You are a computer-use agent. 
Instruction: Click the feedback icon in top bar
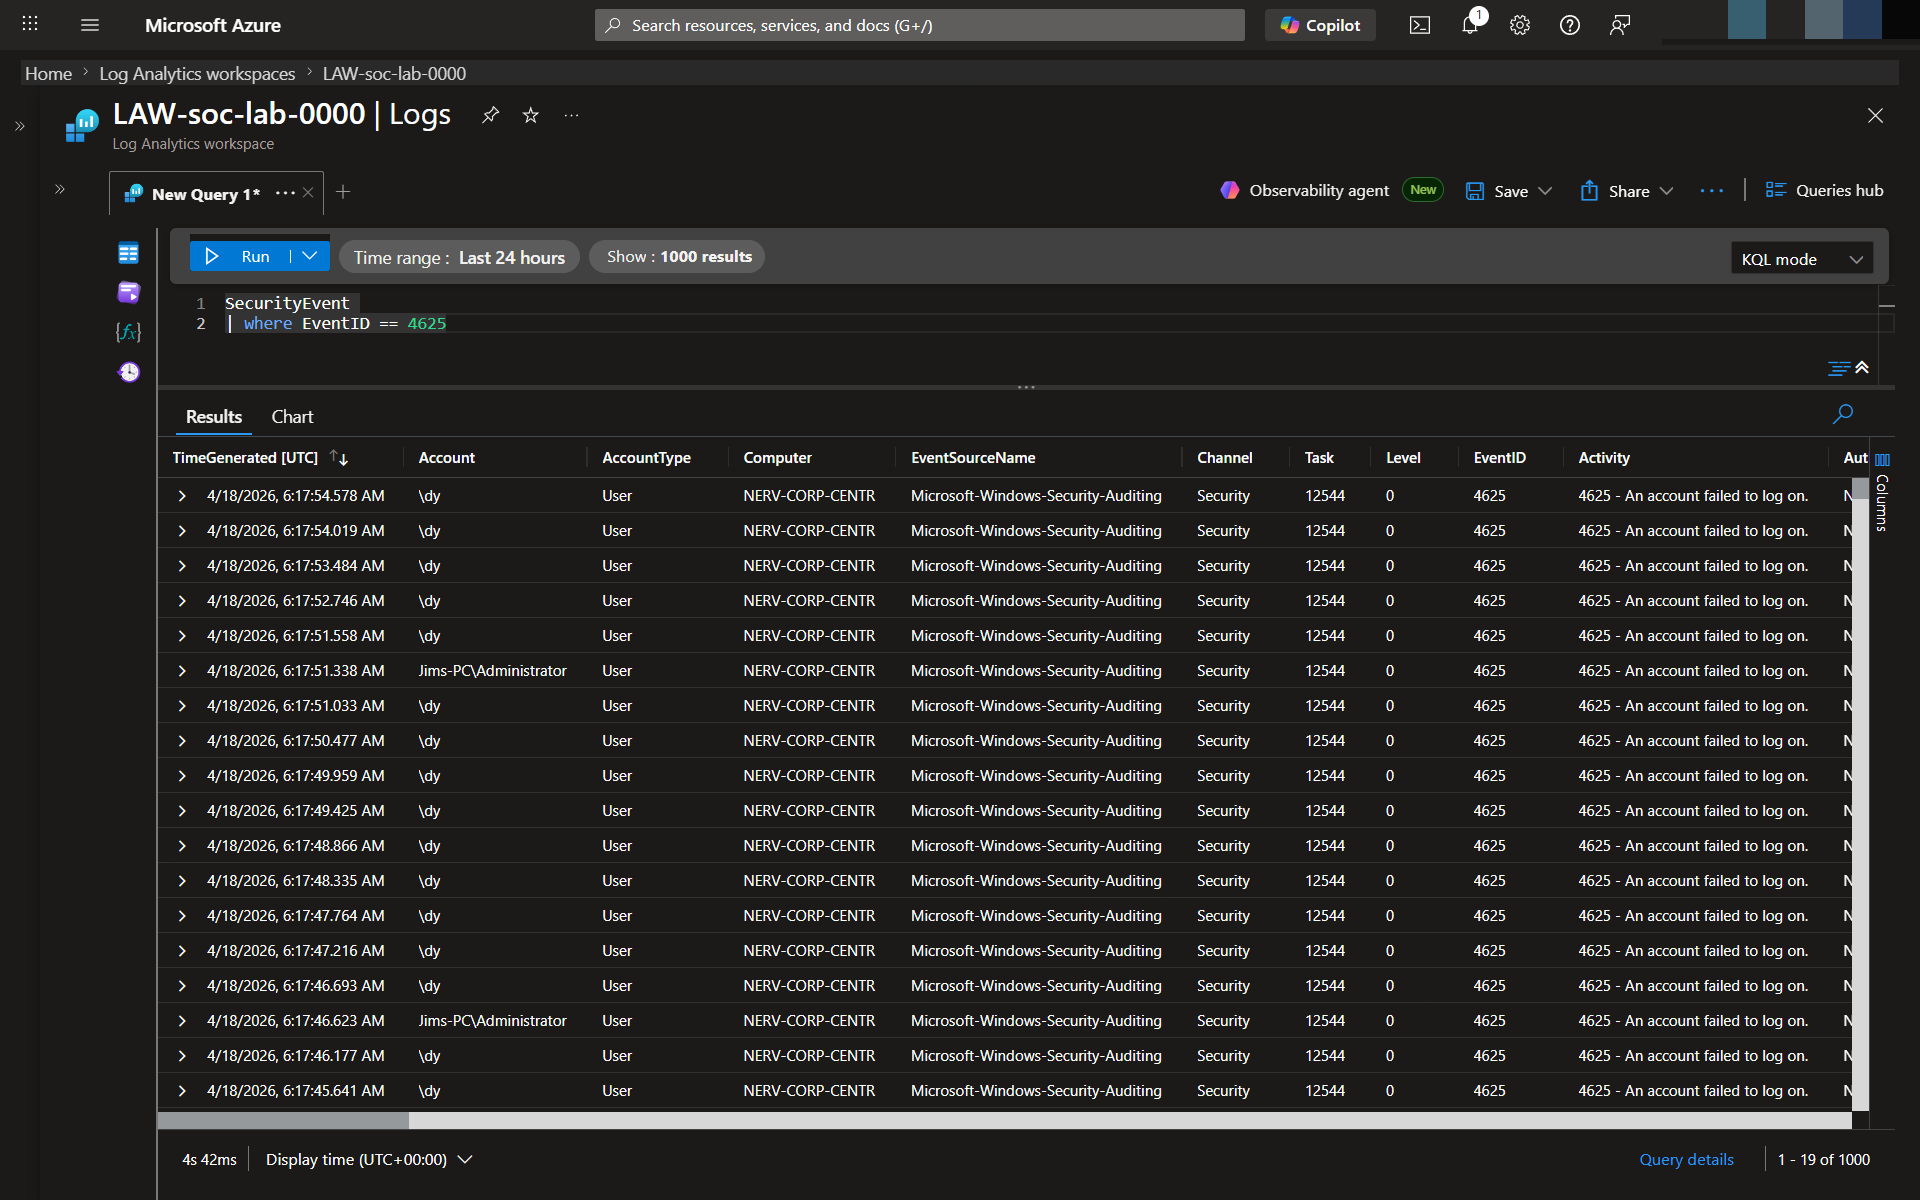tap(1620, 25)
